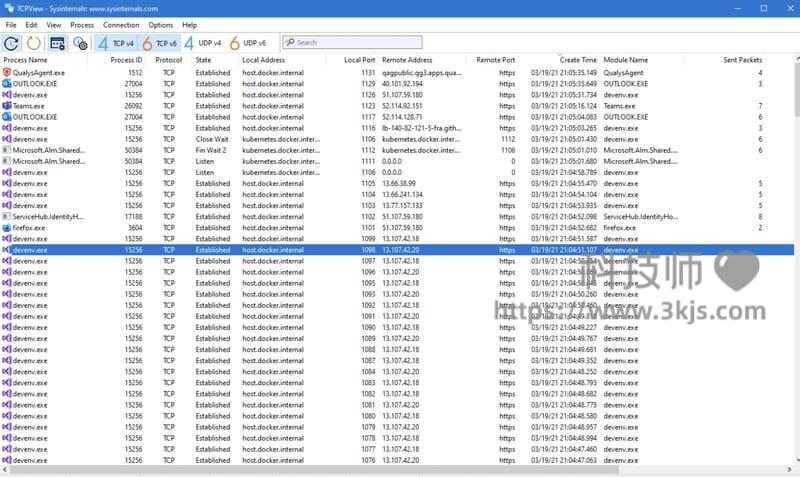
Task: Toggle the UDP v6 filter
Action: tap(248, 43)
